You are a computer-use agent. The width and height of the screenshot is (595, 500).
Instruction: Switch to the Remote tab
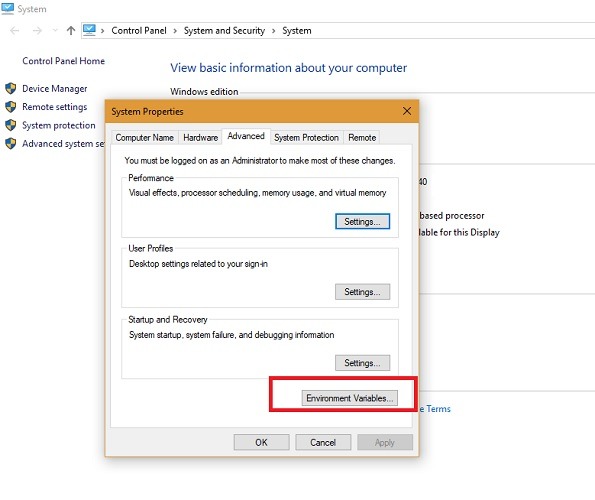[362, 137]
